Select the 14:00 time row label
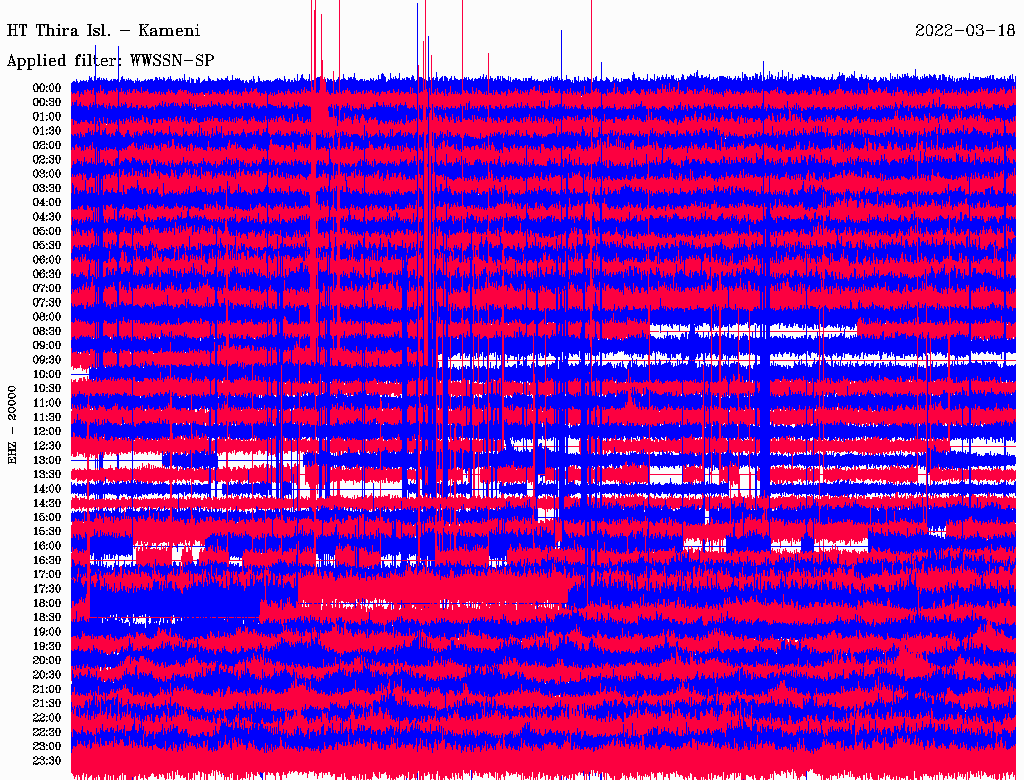1024x780 pixels. point(47,489)
